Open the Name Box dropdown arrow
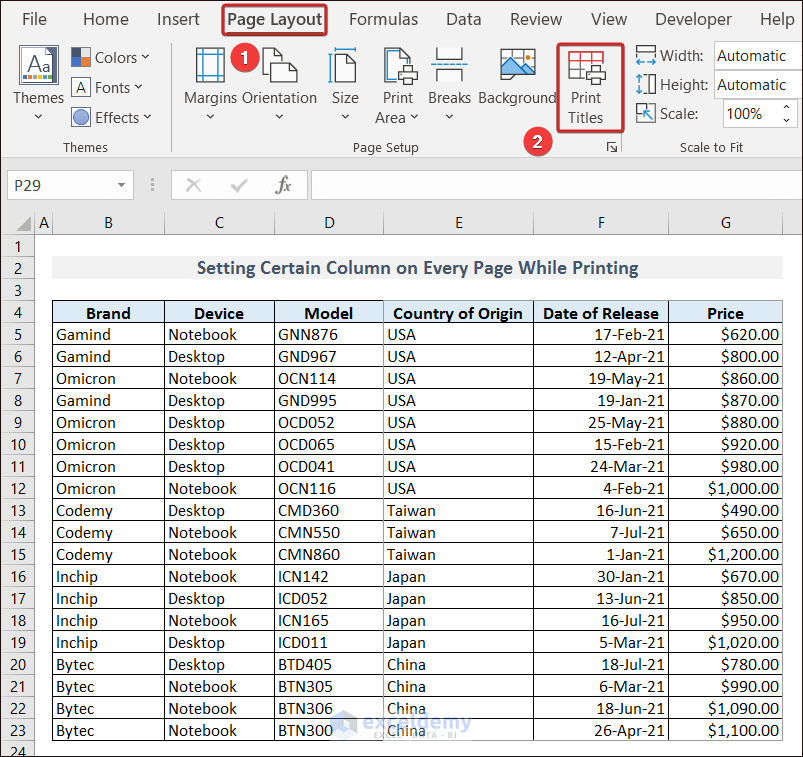Screen dimensions: 803x757 (121, 185)
